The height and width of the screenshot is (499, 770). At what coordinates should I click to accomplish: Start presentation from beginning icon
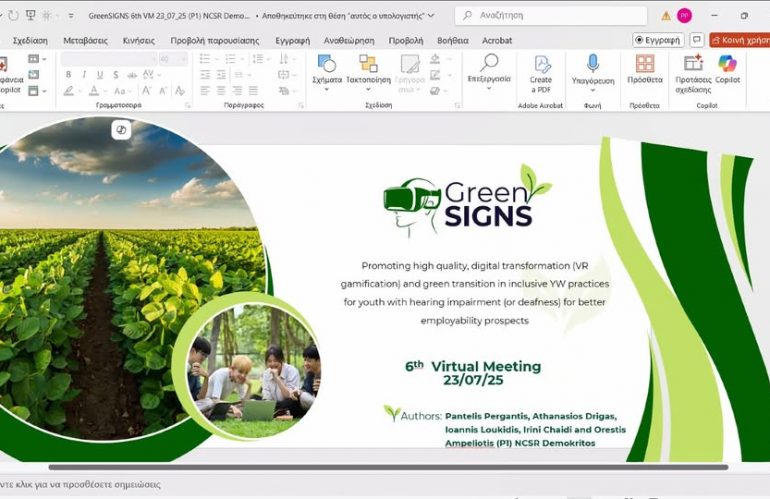tap(30, 15)
